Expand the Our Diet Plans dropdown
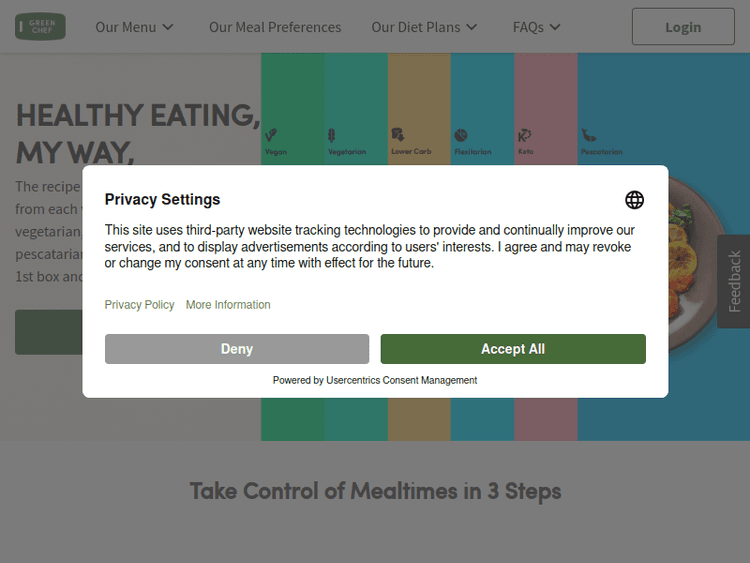The image size is (750, 563). (424, 27)
